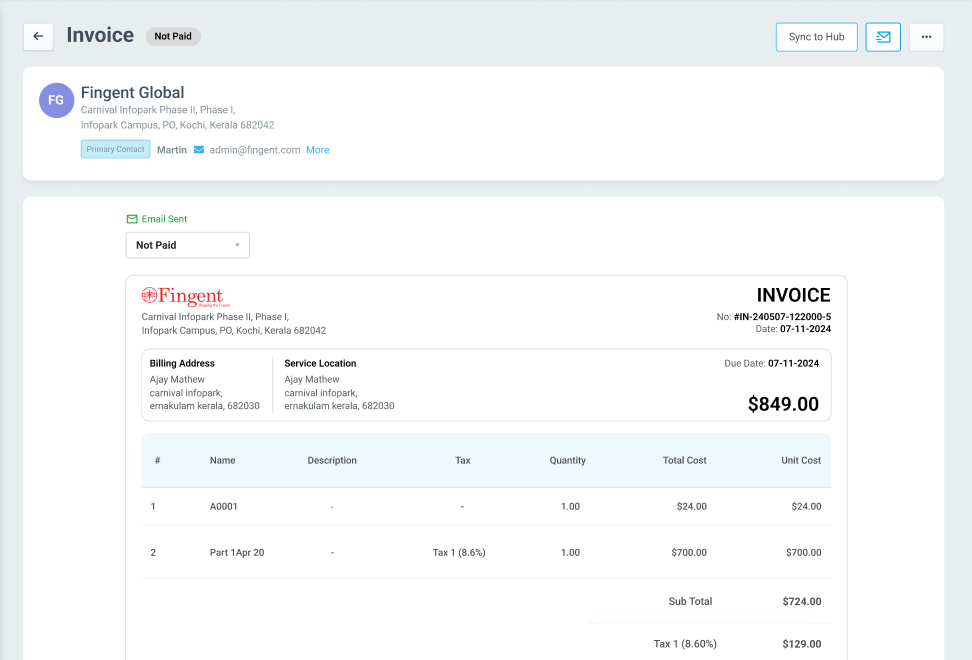Click the back arrow button

[38, 36]
